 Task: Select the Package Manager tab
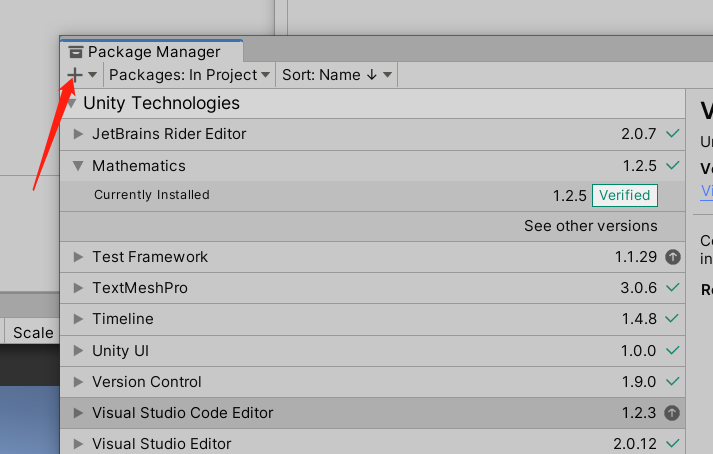(x=153, y=52)
